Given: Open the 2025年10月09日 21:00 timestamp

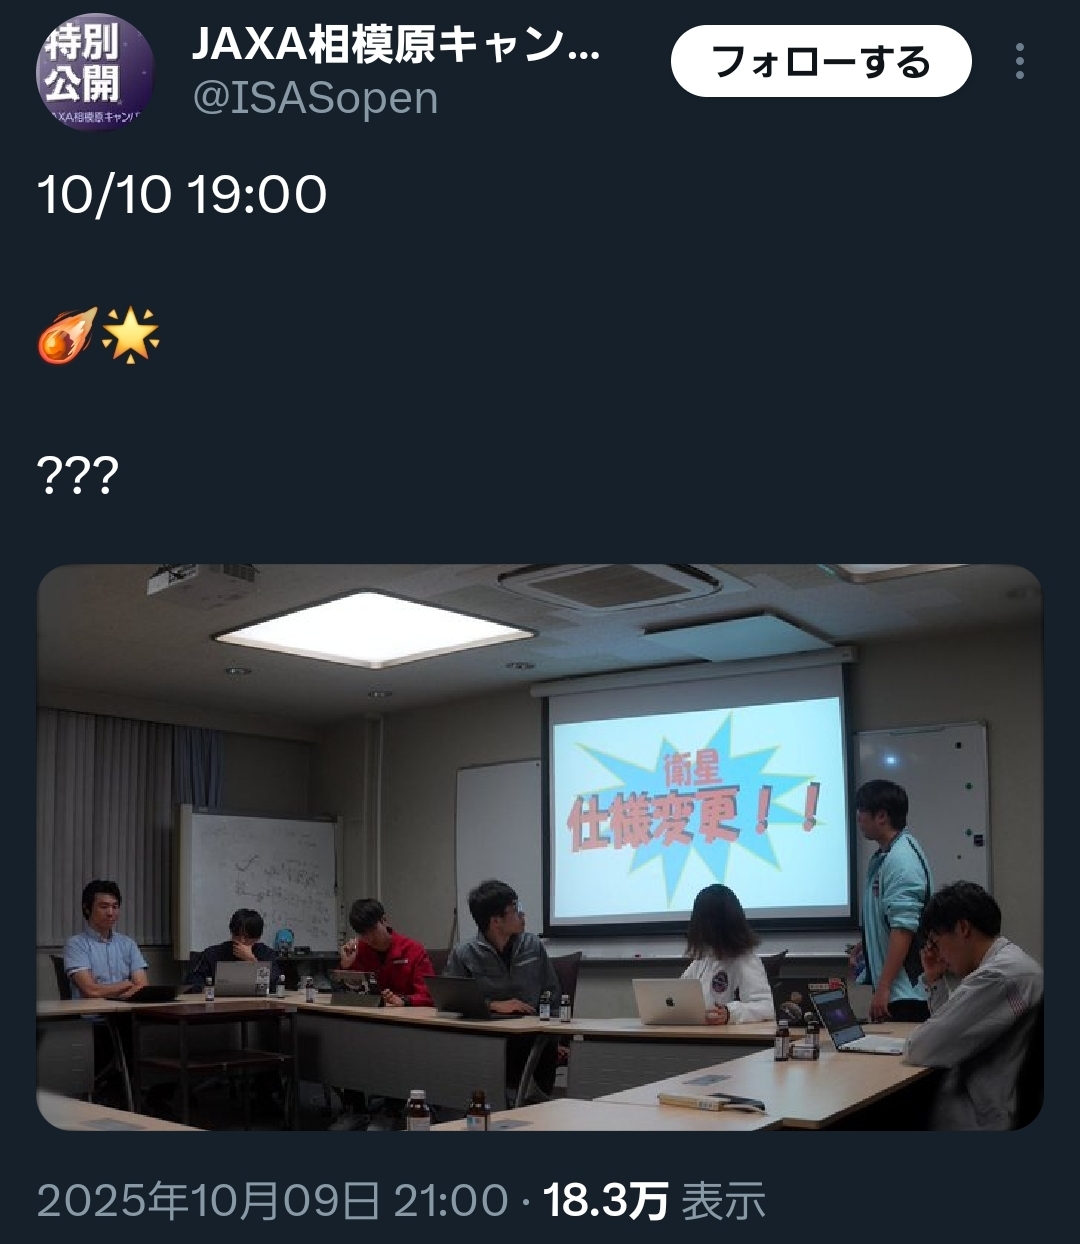Looking at the screenshot, I should point(273,1200).
